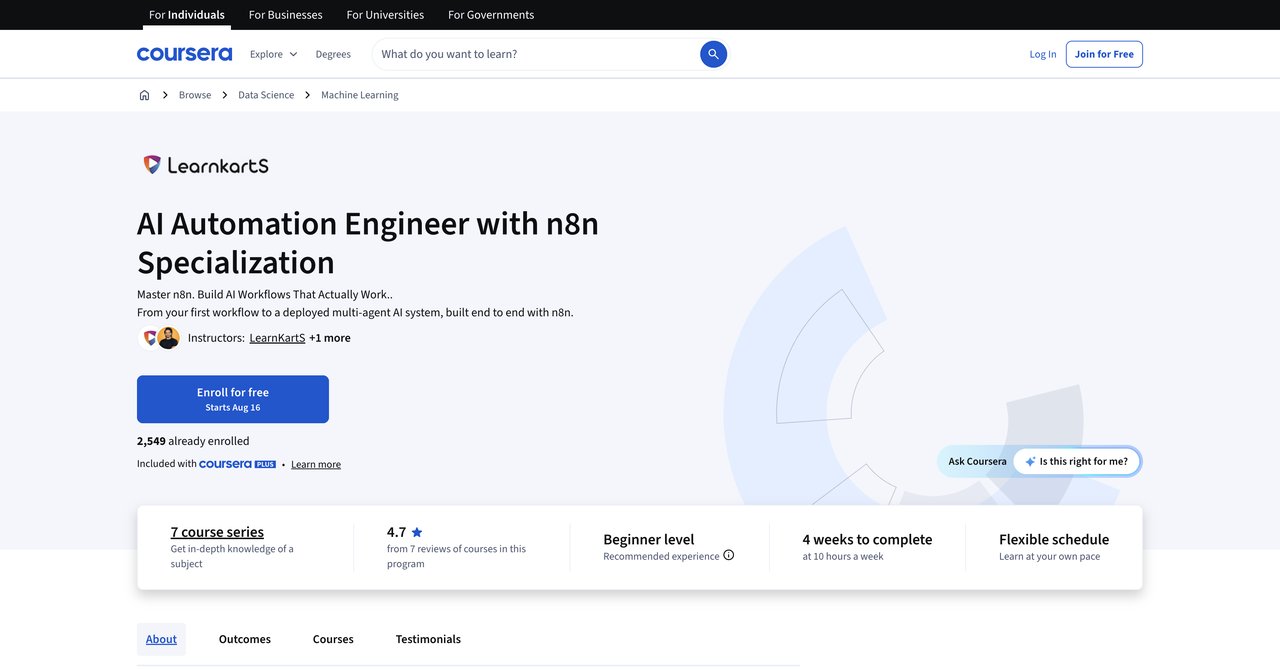
Task: Click the 4.7 rating text
Action: click(397, 532)
